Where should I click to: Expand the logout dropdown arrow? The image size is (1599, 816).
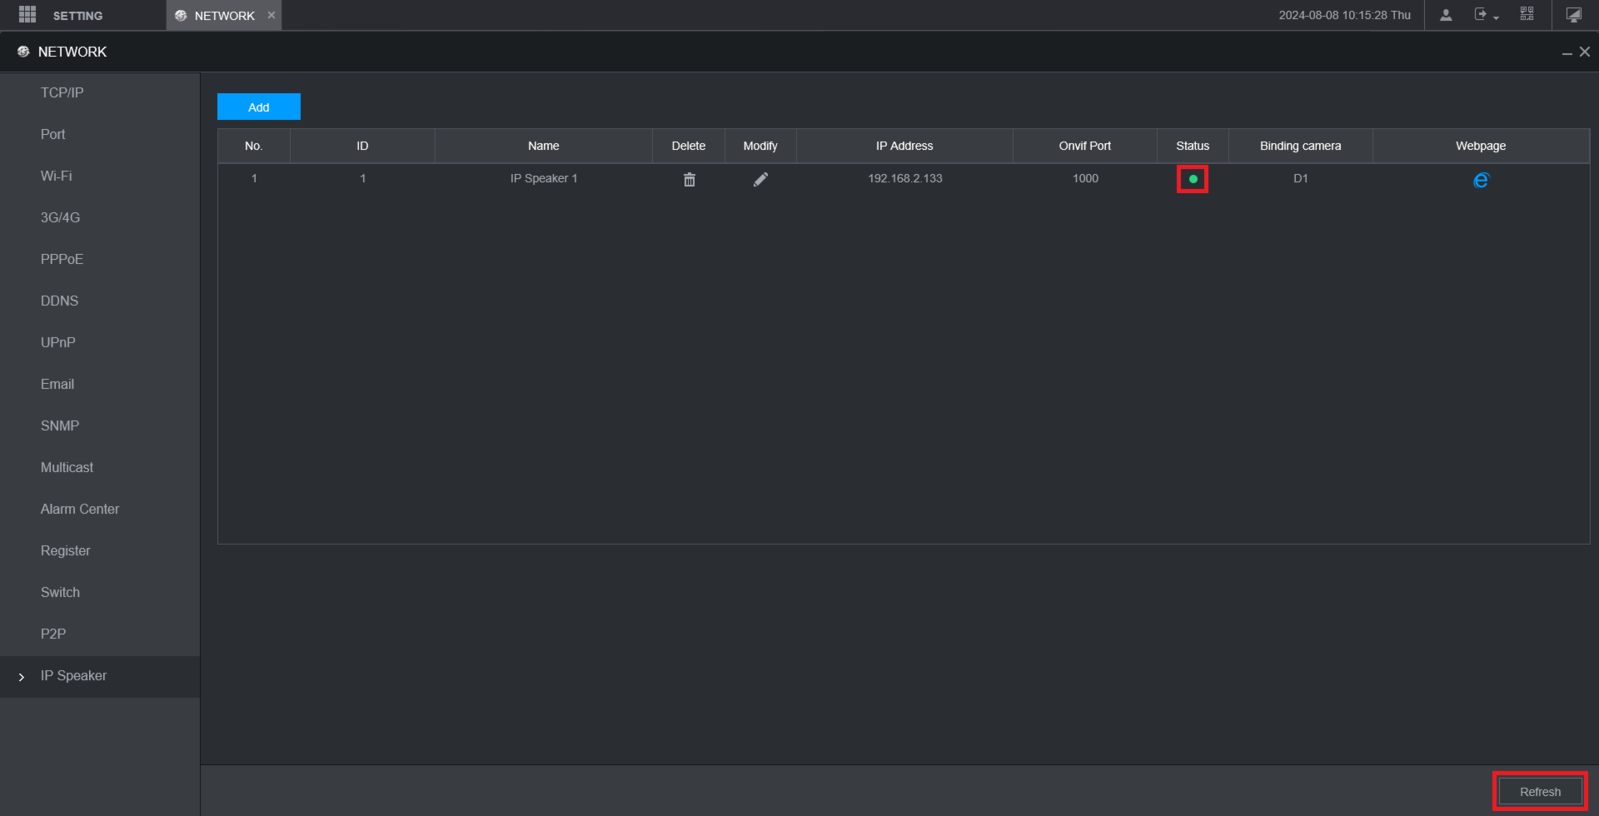pos(1496,18)
